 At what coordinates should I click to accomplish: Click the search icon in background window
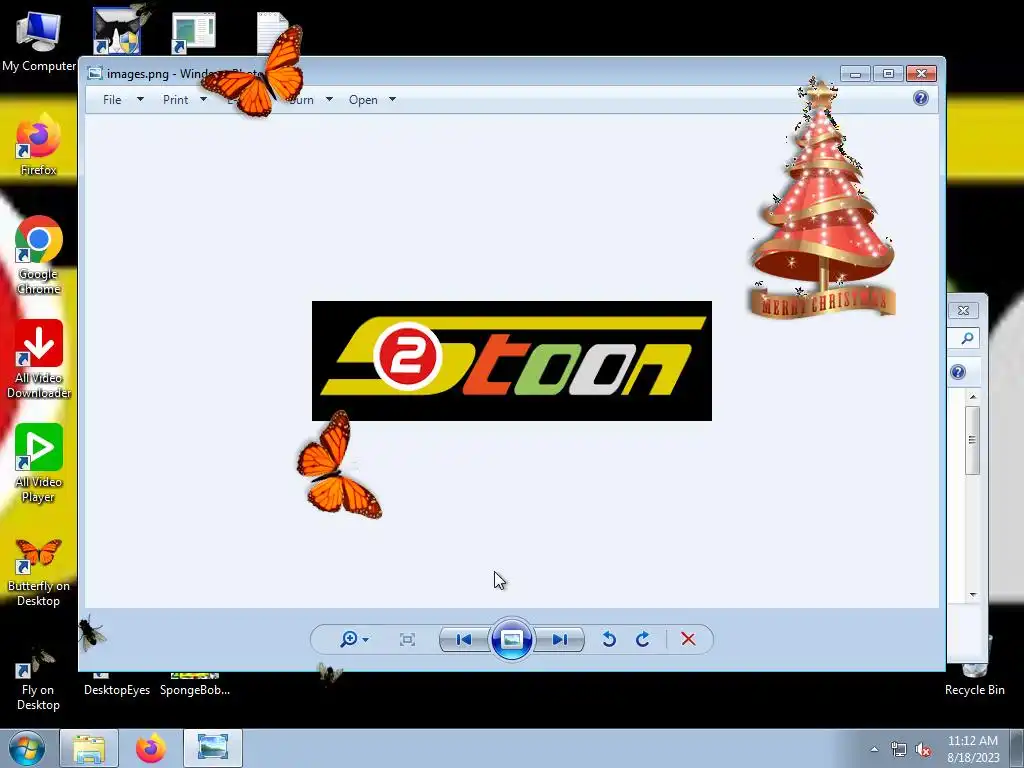click(x=967, y=338)
